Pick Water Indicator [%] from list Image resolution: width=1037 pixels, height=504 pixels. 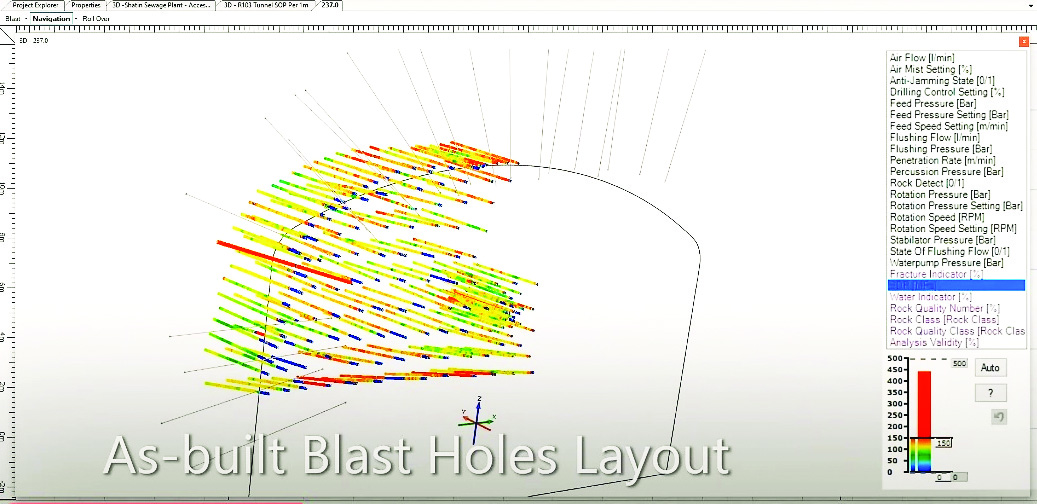(930, 296)
